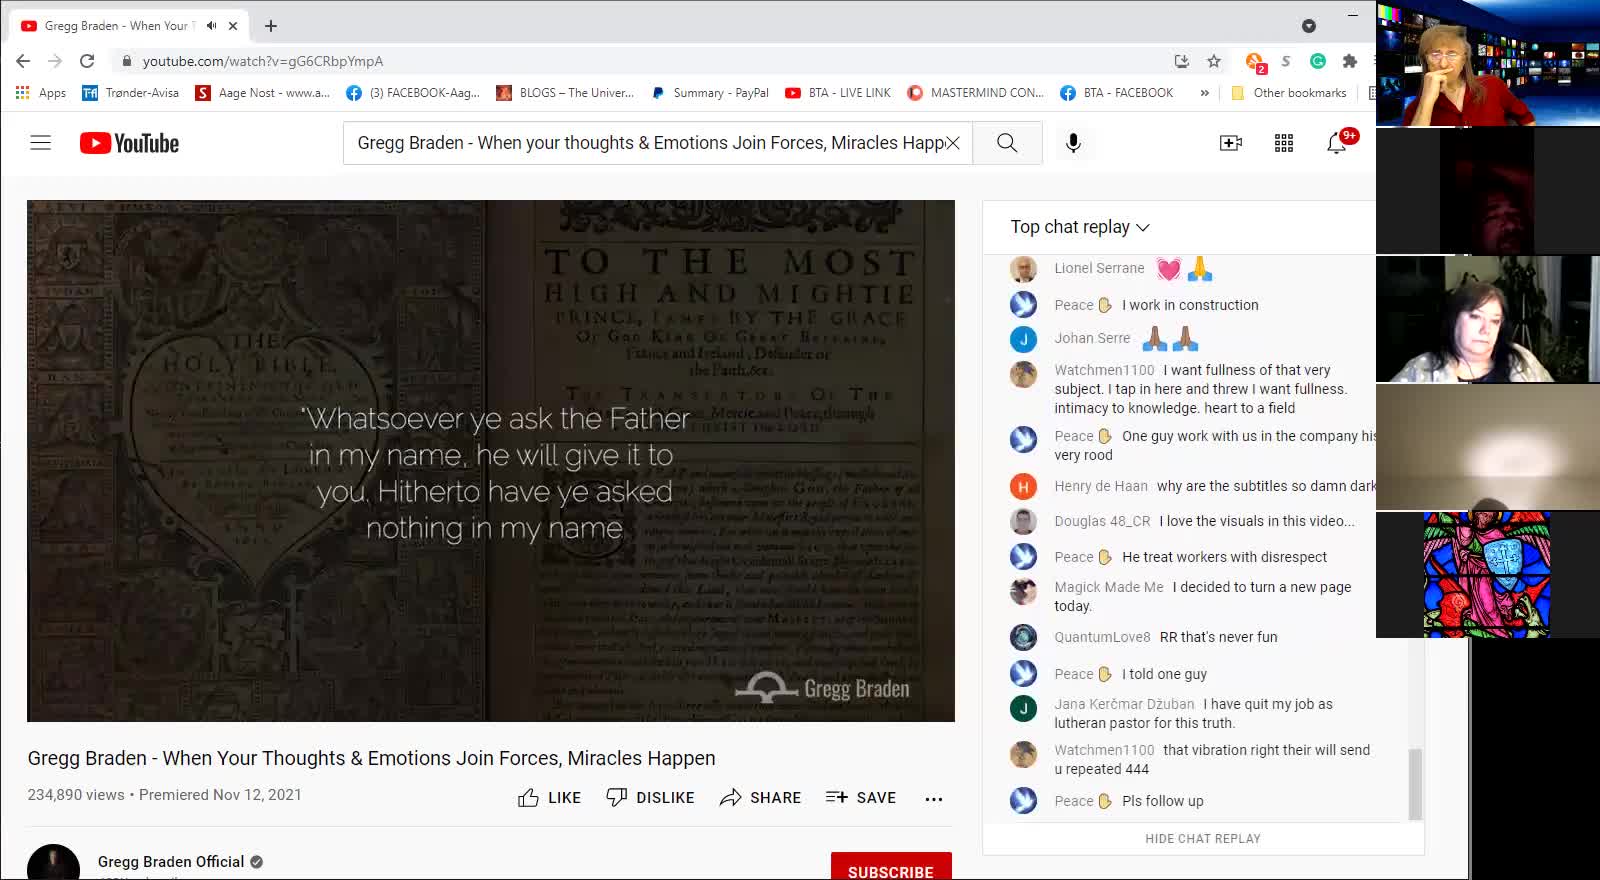Clear the YouTube search text
The width and height of the screenshot is (1600, 880).
(953, 143)
